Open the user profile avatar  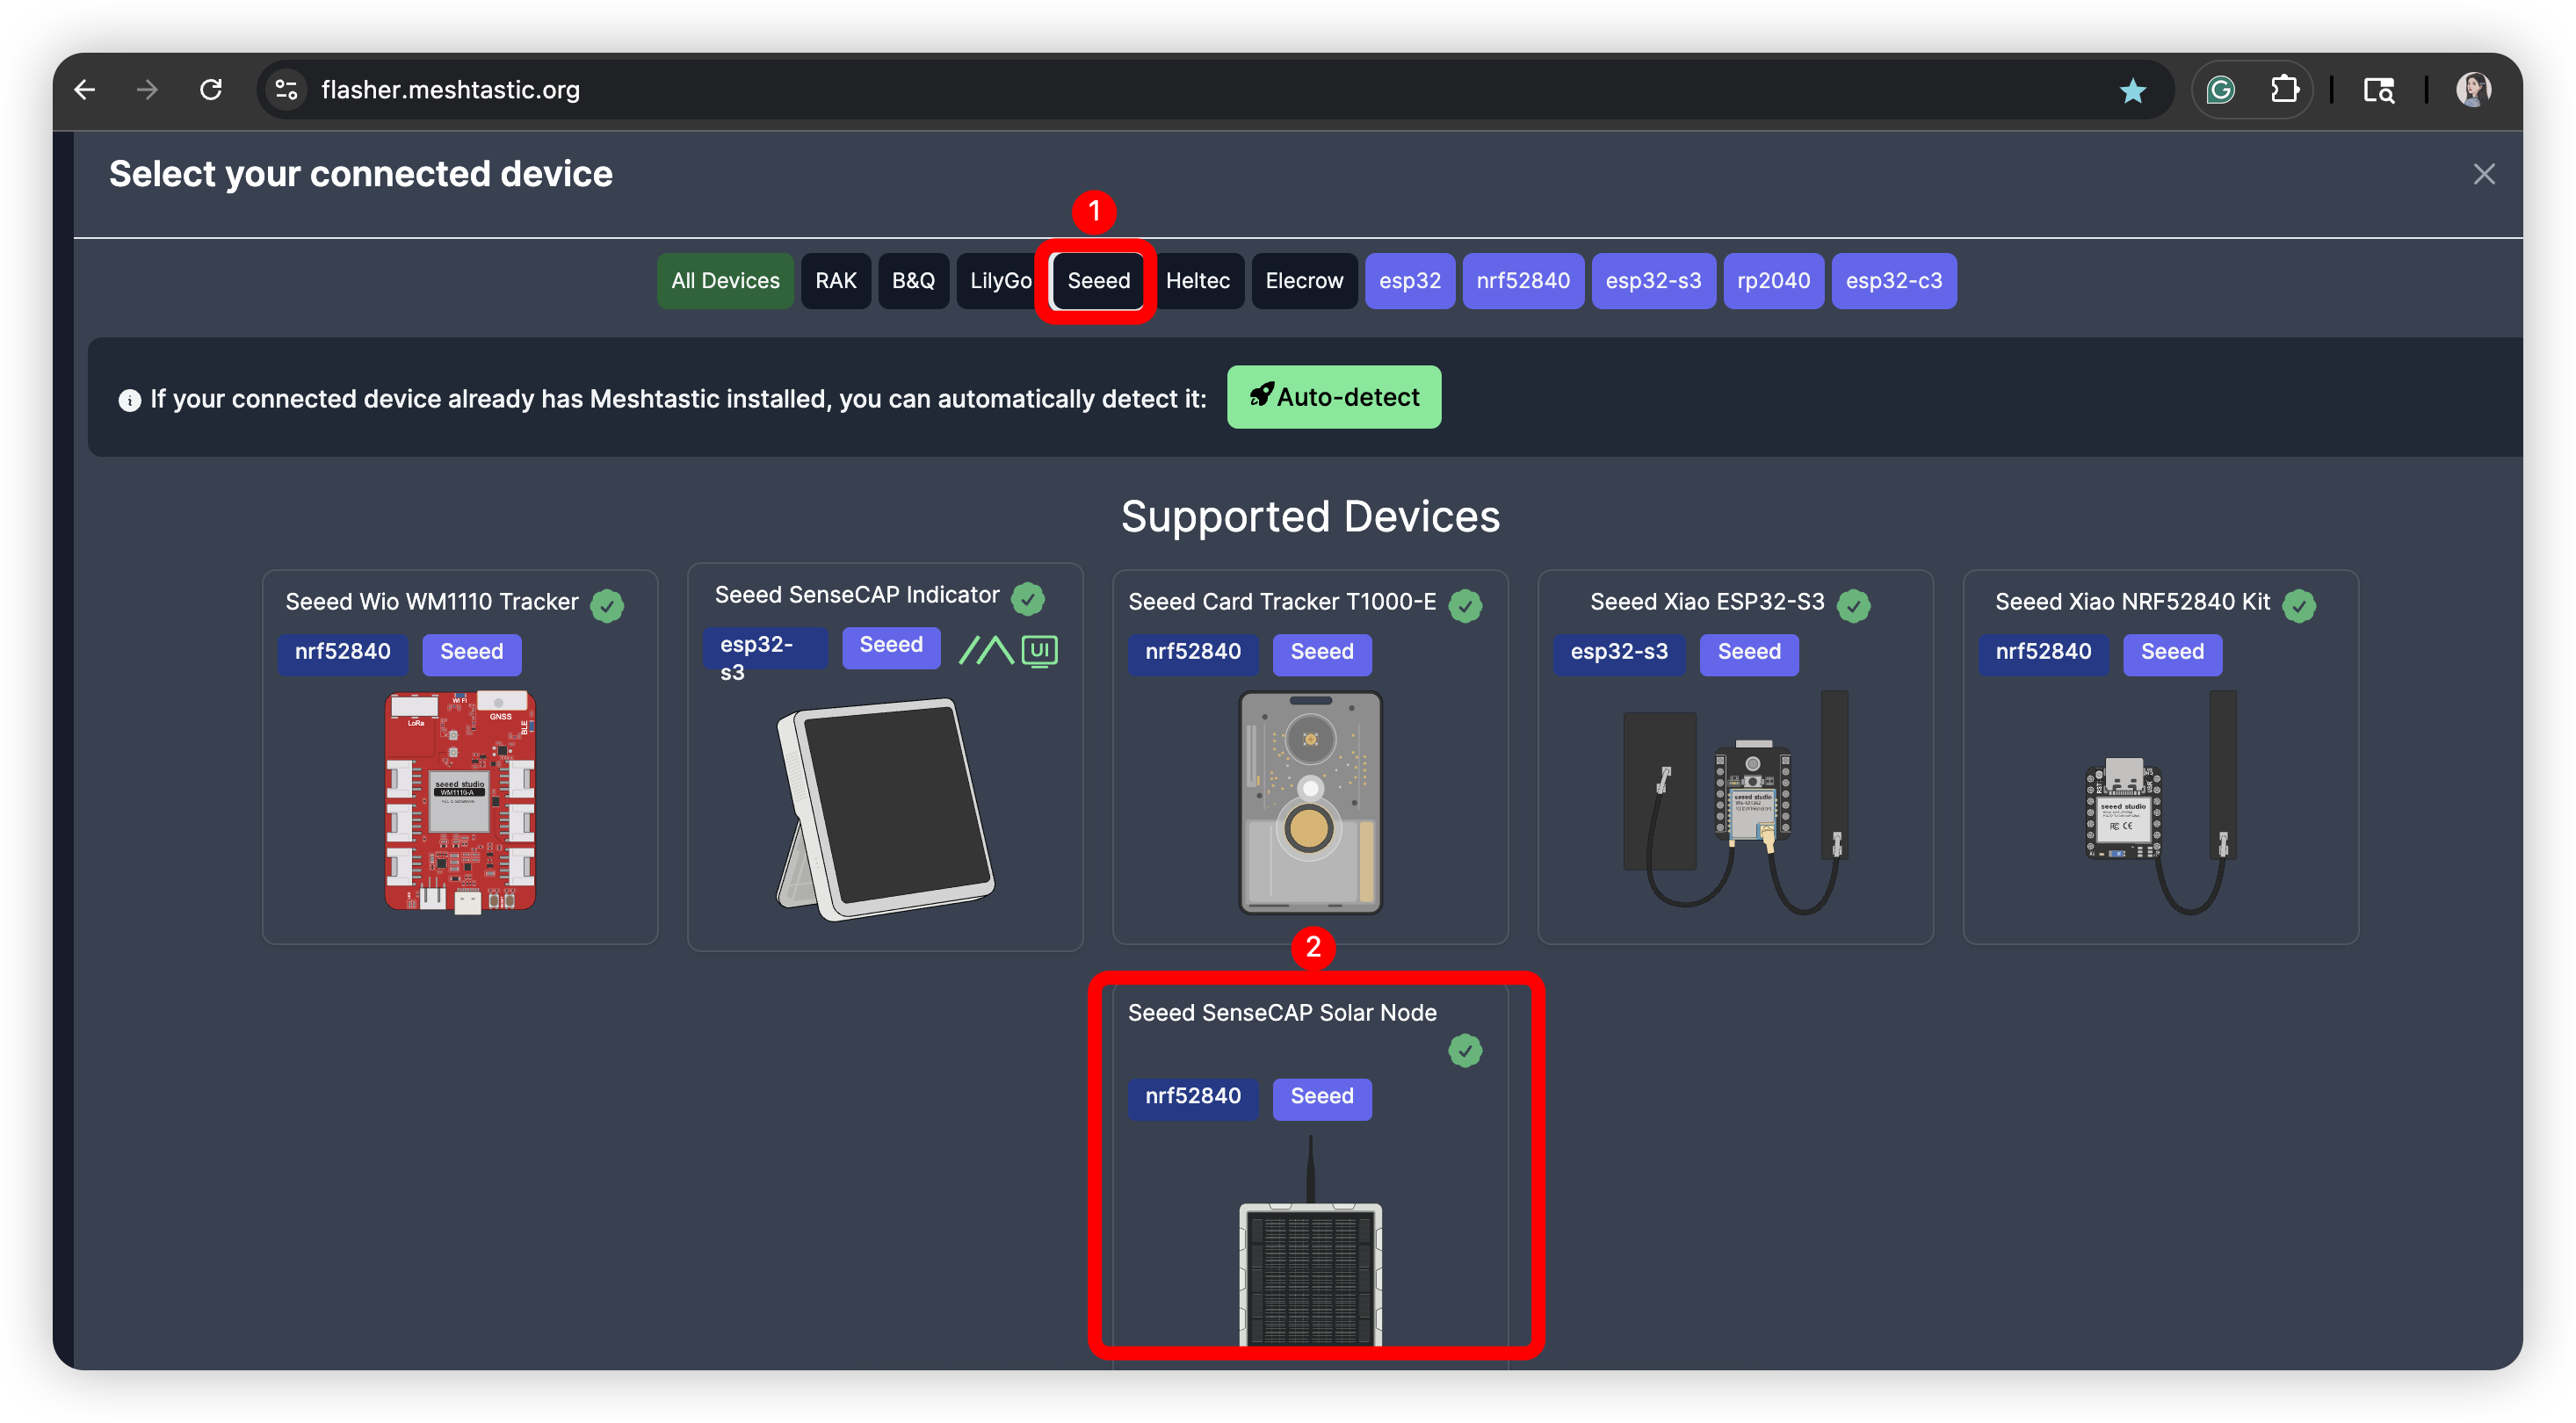(x=2473, y=90)
